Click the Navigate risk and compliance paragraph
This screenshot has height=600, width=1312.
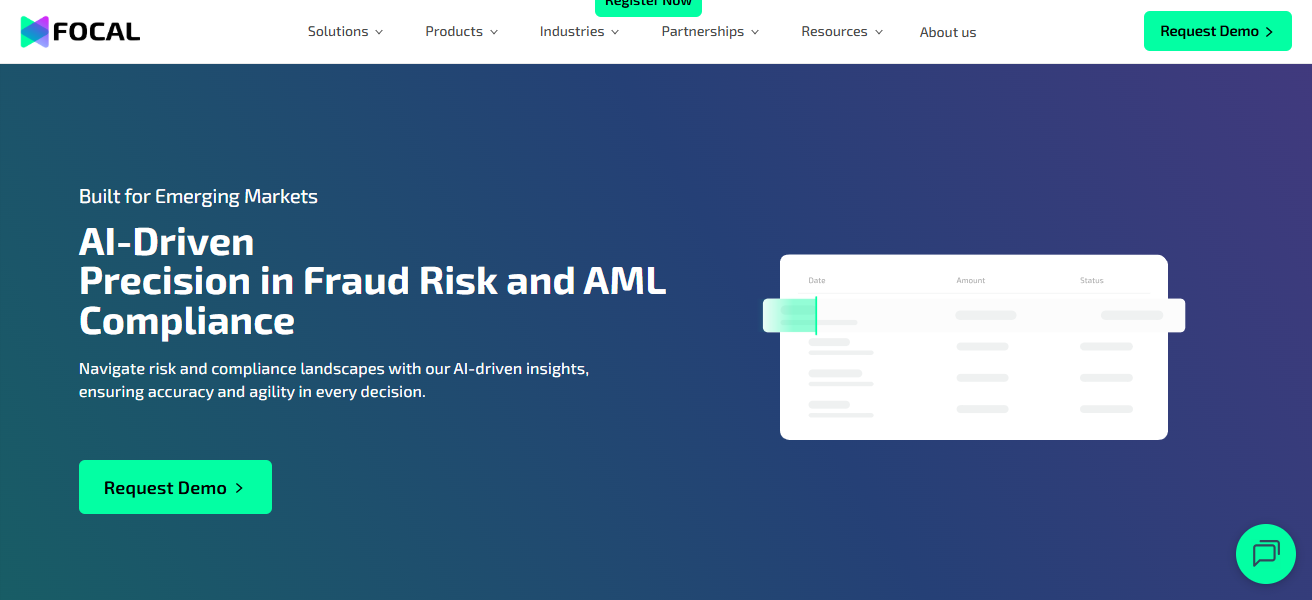click(334, 380)
